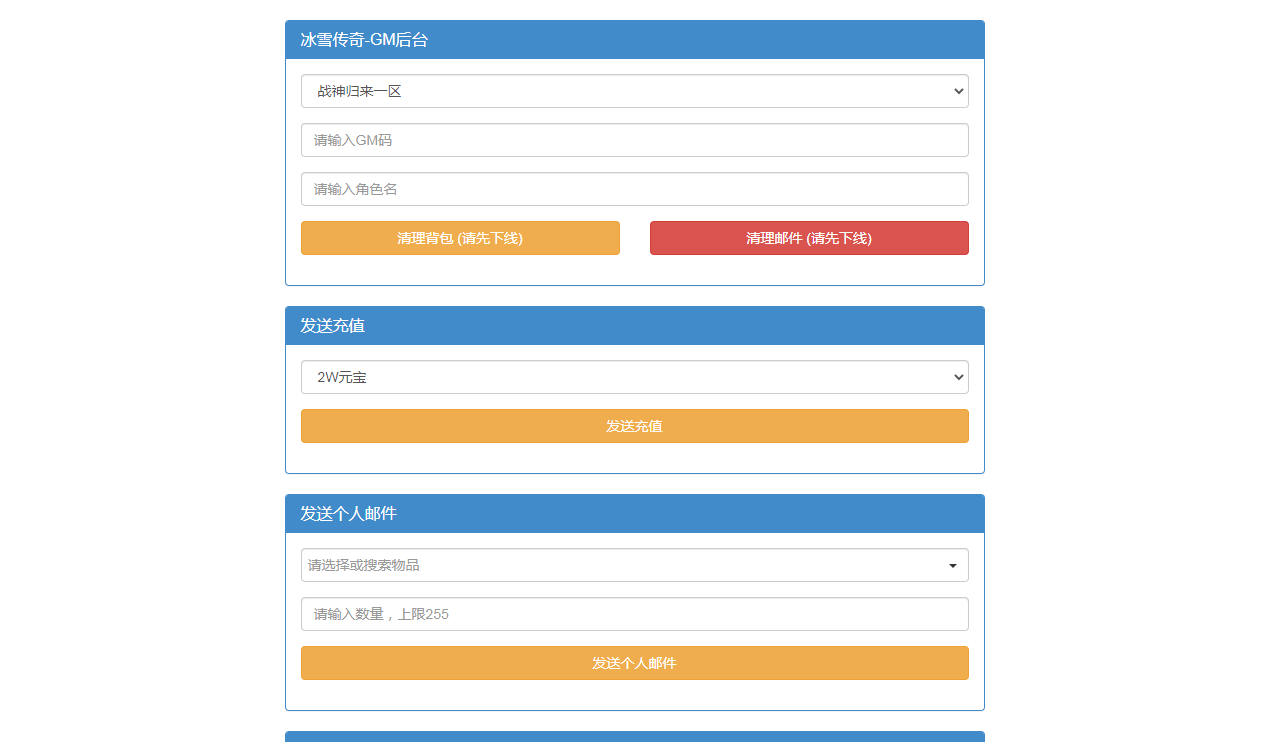The width and height of the screenshot is (1269, 742).
Task: Click the 请输入GM码 placeholder text
Action: click(x=353, y=140)
